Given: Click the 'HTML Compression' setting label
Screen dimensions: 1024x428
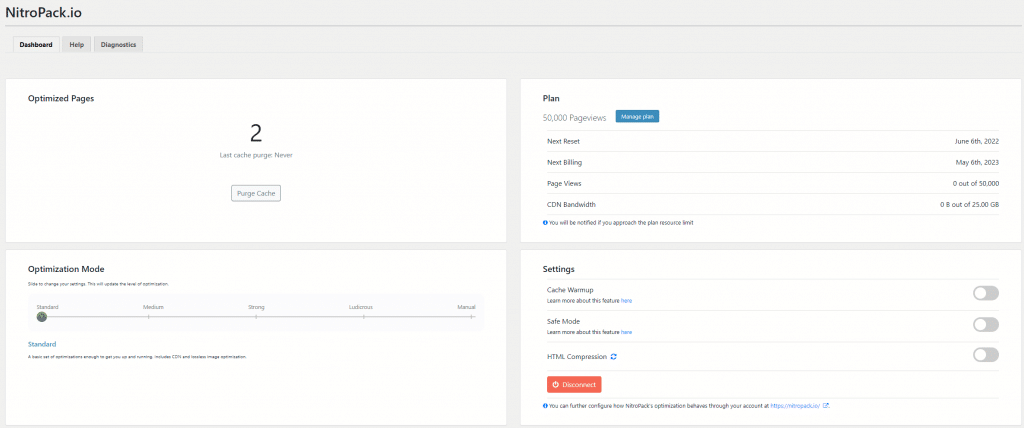Looking at the screenshot, I should pyautogui.click(x=577, y=357).
